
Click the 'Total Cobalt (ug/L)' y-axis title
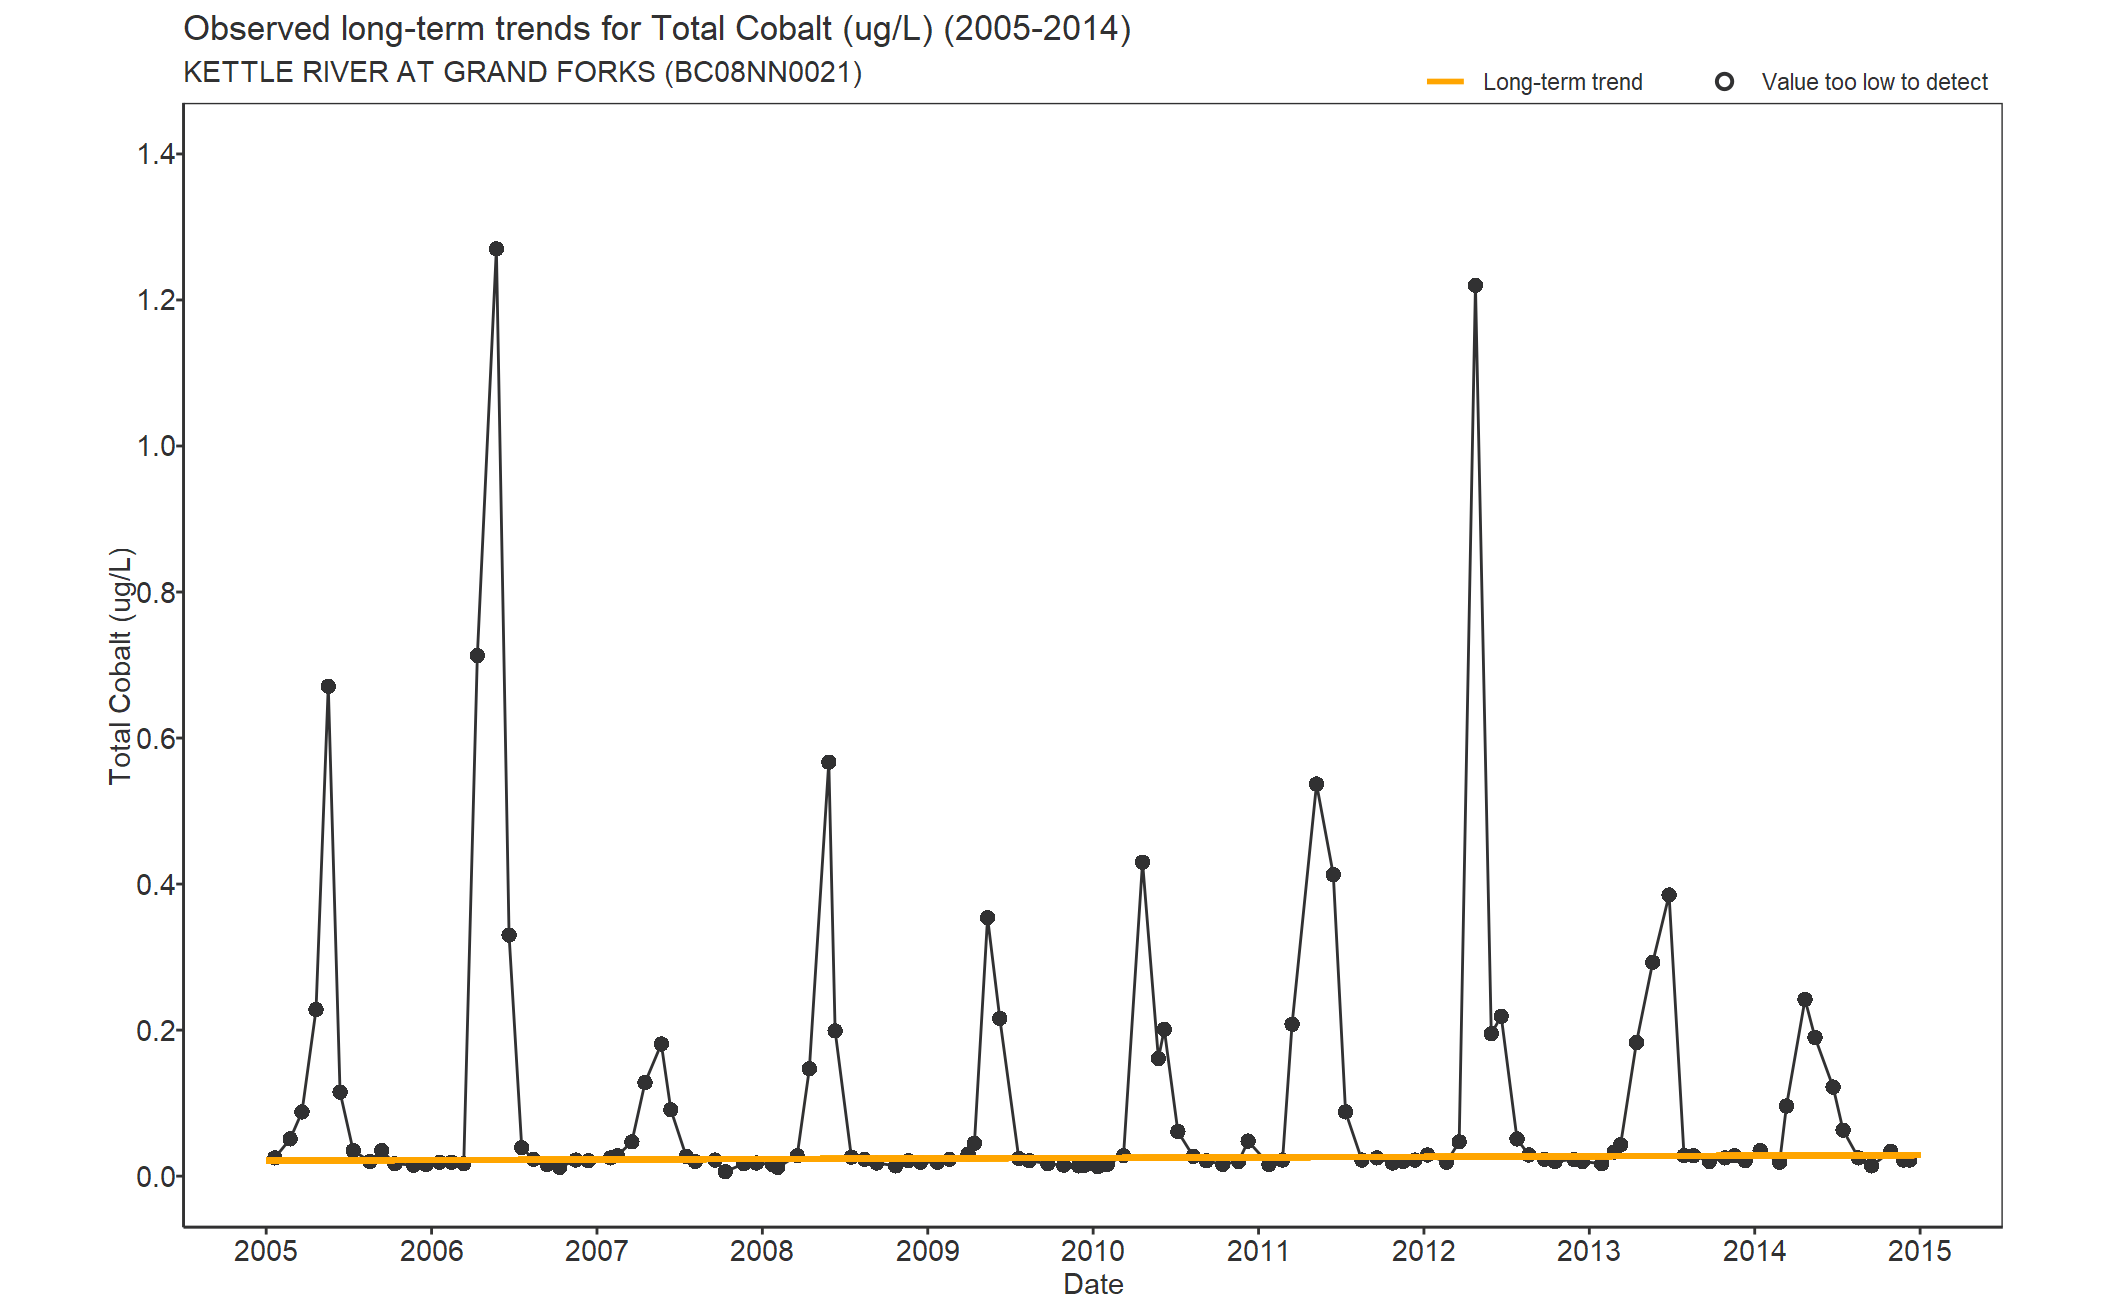(x=120, y=666)
